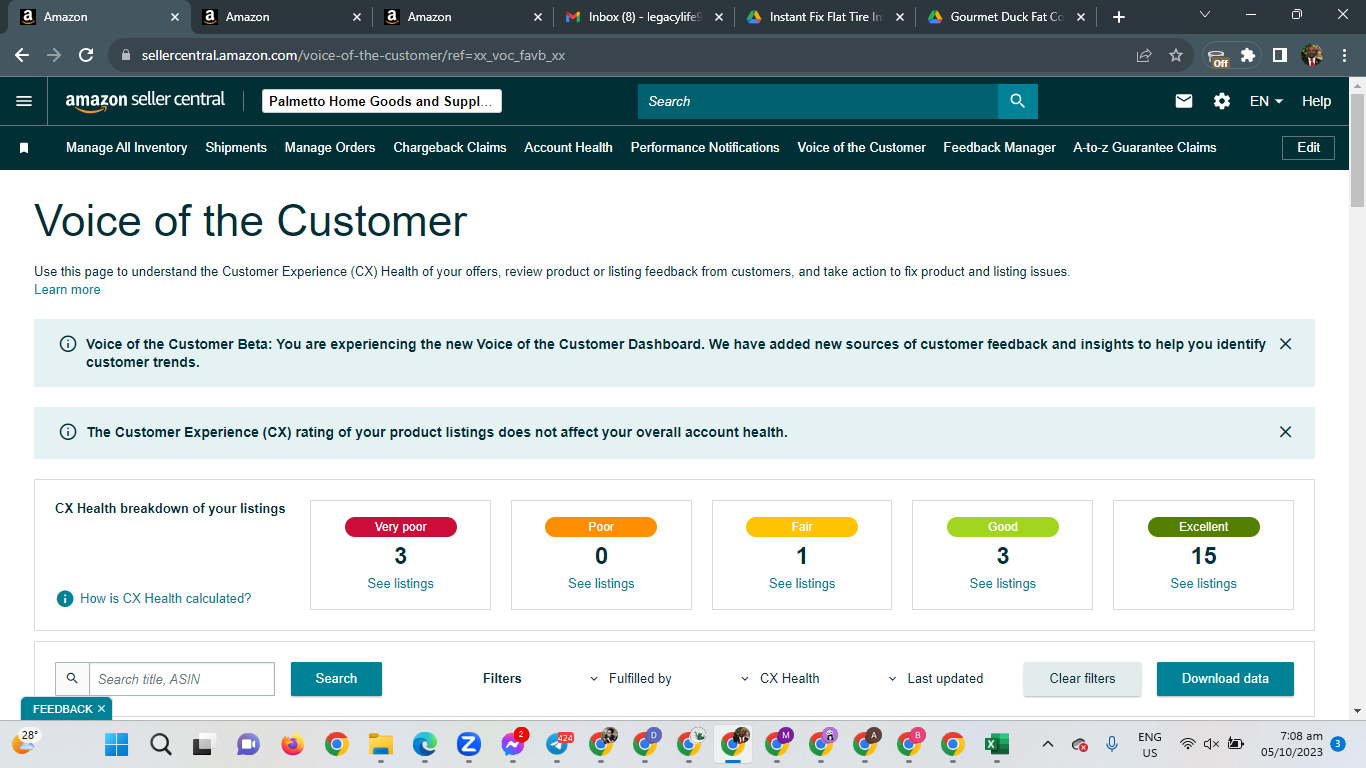Screen dimensions: 1366x768
Task: See listings with Fair CX Health
Action: [802, 583]
